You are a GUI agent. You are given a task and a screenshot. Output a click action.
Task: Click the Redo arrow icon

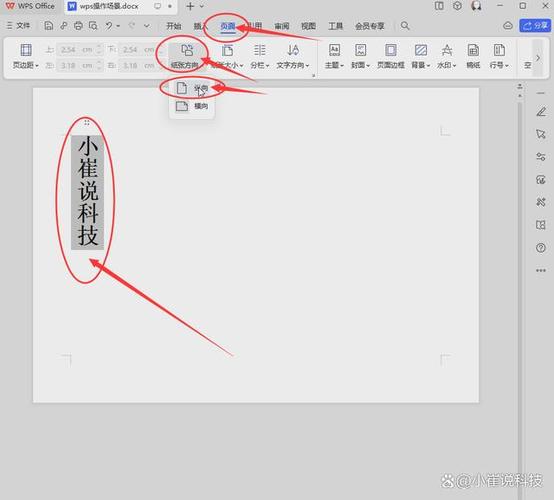(x=132, y=25)
